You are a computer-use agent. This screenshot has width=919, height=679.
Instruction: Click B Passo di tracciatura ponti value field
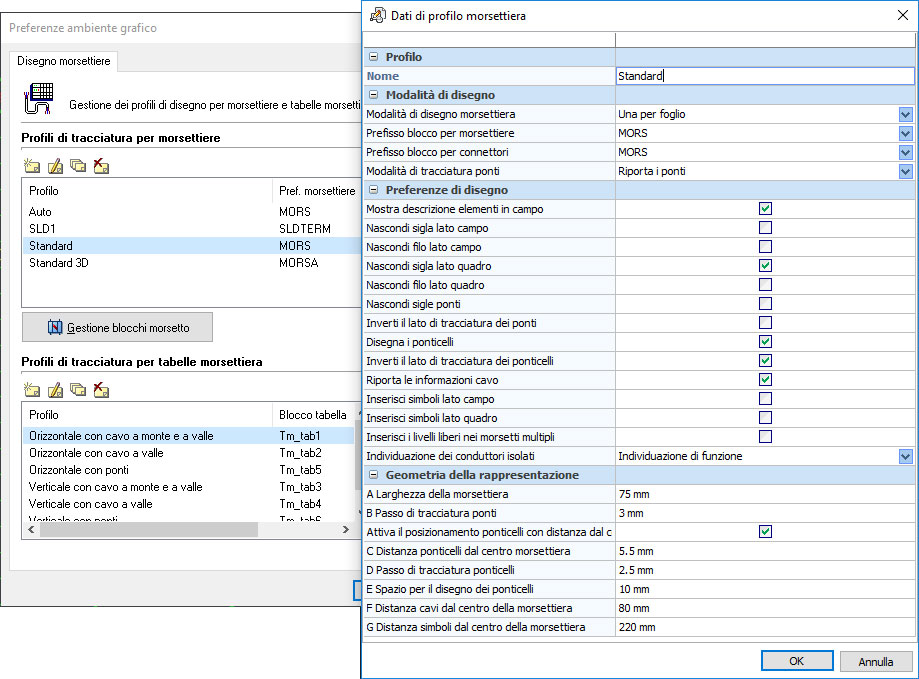click(765, 513)
